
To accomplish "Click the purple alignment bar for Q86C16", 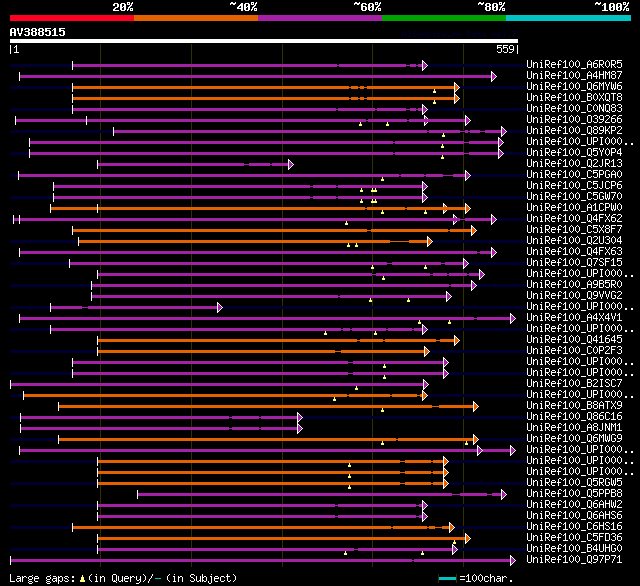I will [x=159, y=417].
